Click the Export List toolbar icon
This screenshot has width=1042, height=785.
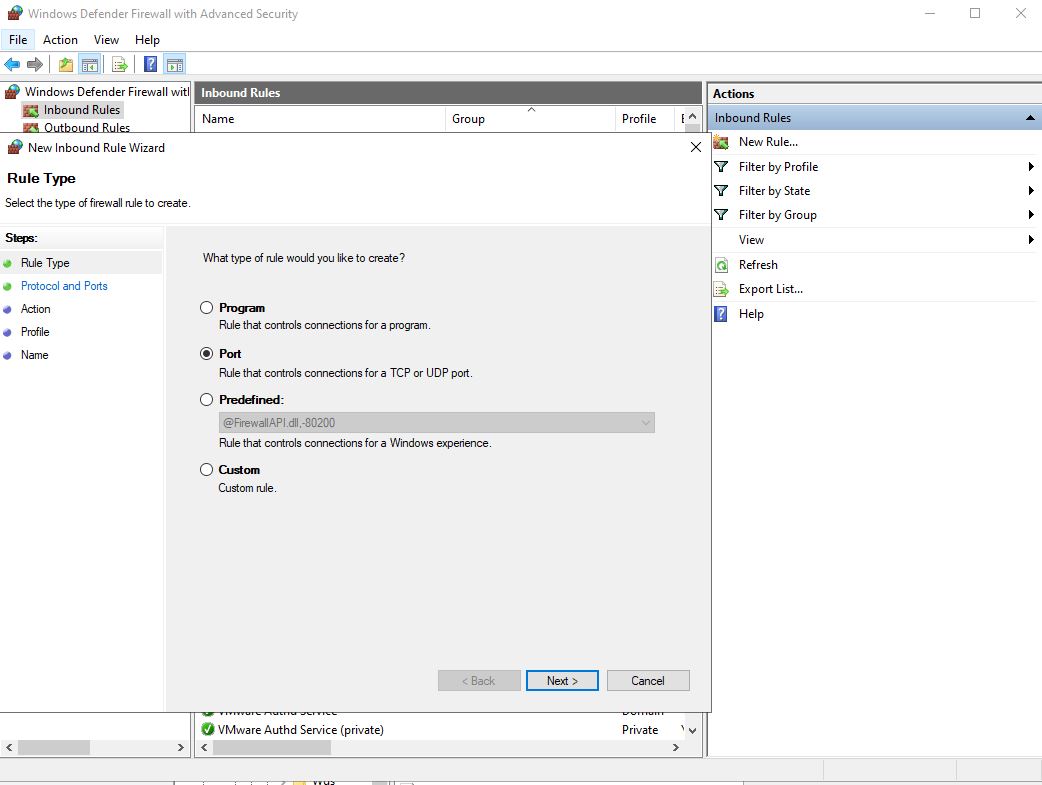tap(120, 65)
